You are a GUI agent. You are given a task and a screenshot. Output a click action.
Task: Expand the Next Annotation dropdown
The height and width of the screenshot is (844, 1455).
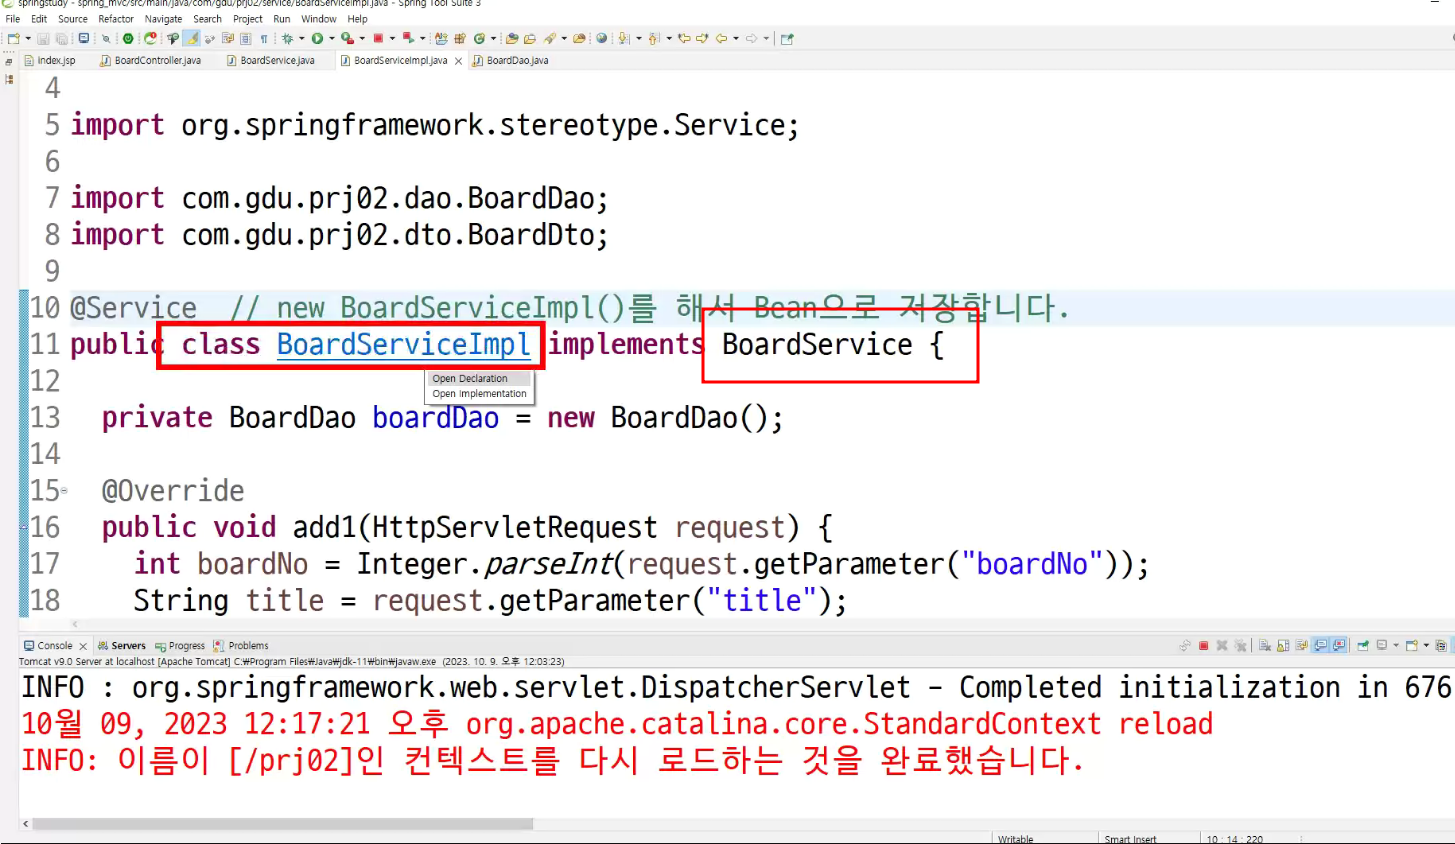point(639,39)
